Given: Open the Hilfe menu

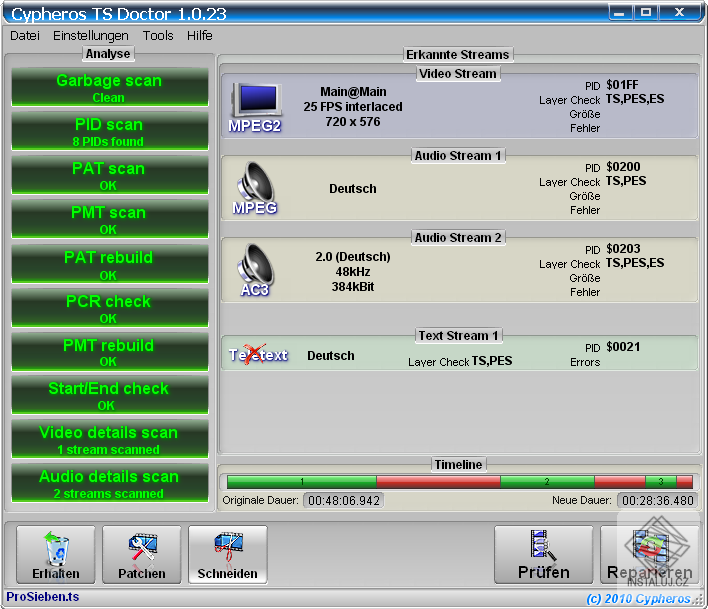Looking at the screenshot, I should point(199,35).
